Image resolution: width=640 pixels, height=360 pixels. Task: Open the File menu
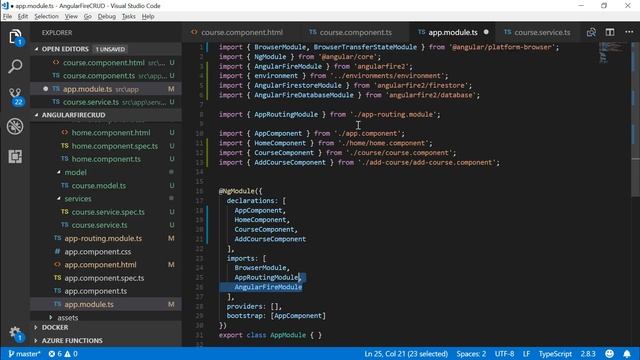coord(7,16)
